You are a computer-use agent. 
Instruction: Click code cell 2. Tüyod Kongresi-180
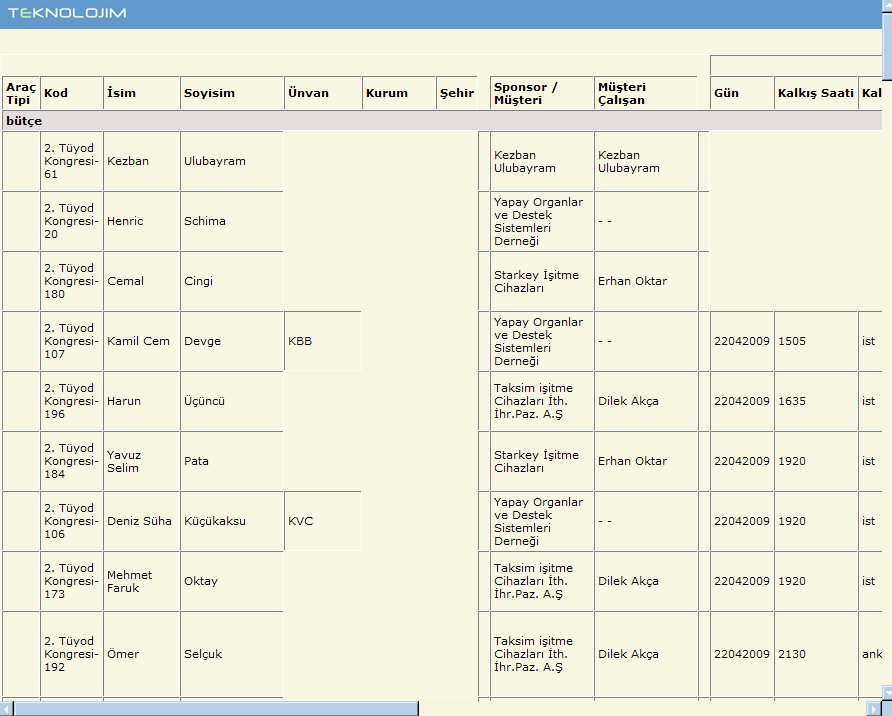click(72, 281)
